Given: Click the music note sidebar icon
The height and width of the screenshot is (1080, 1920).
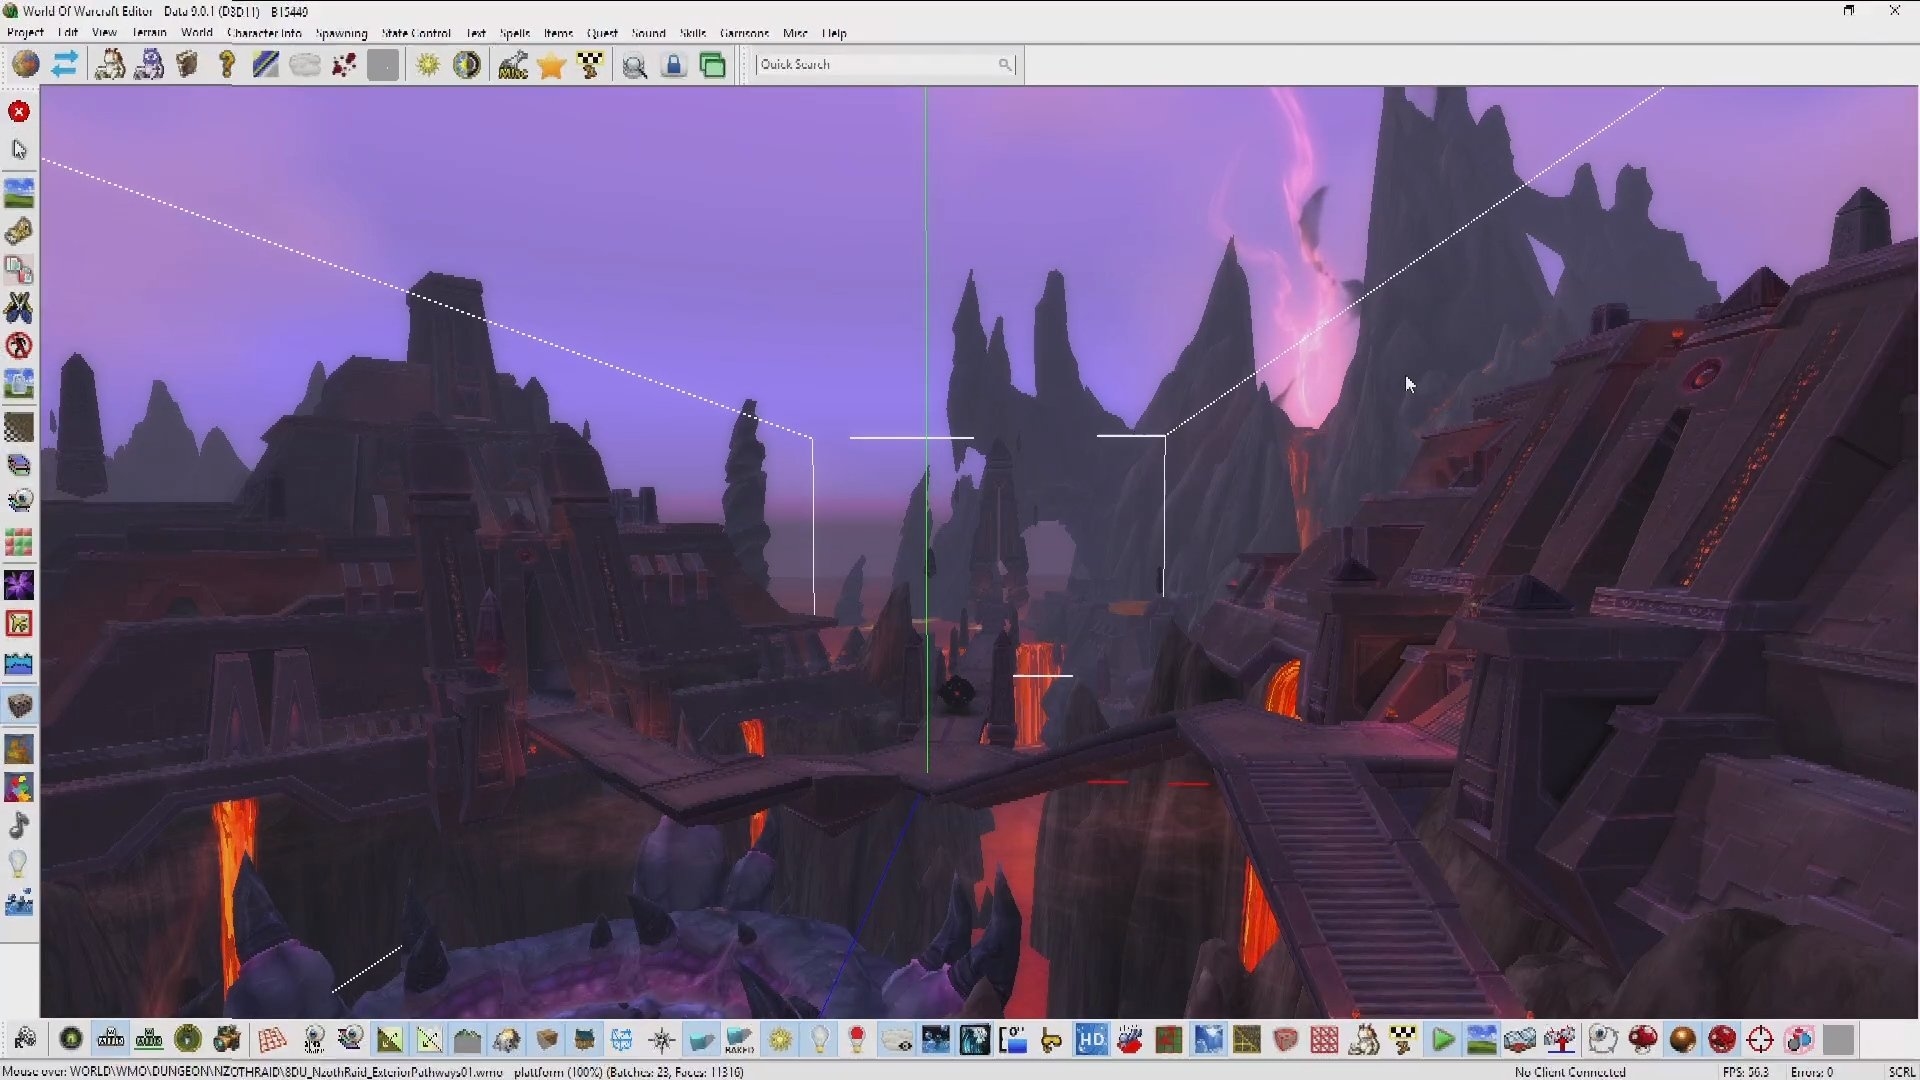Looking at the screenshot, I should tap(19, 825).
